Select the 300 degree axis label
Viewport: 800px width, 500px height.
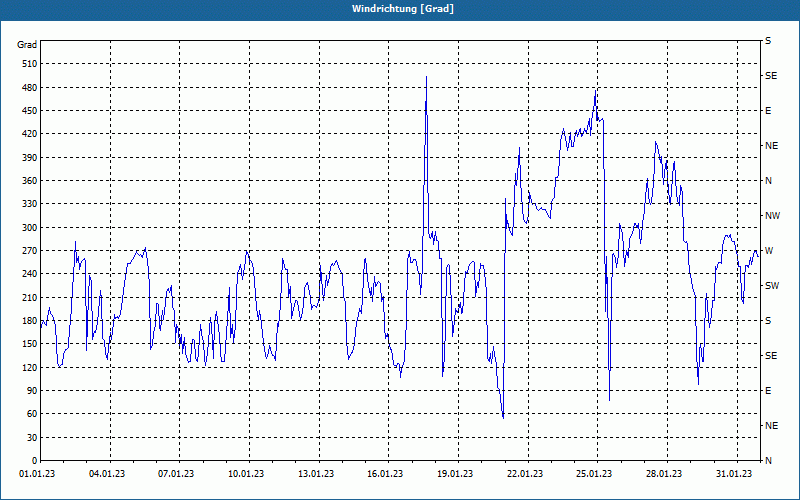30,228
